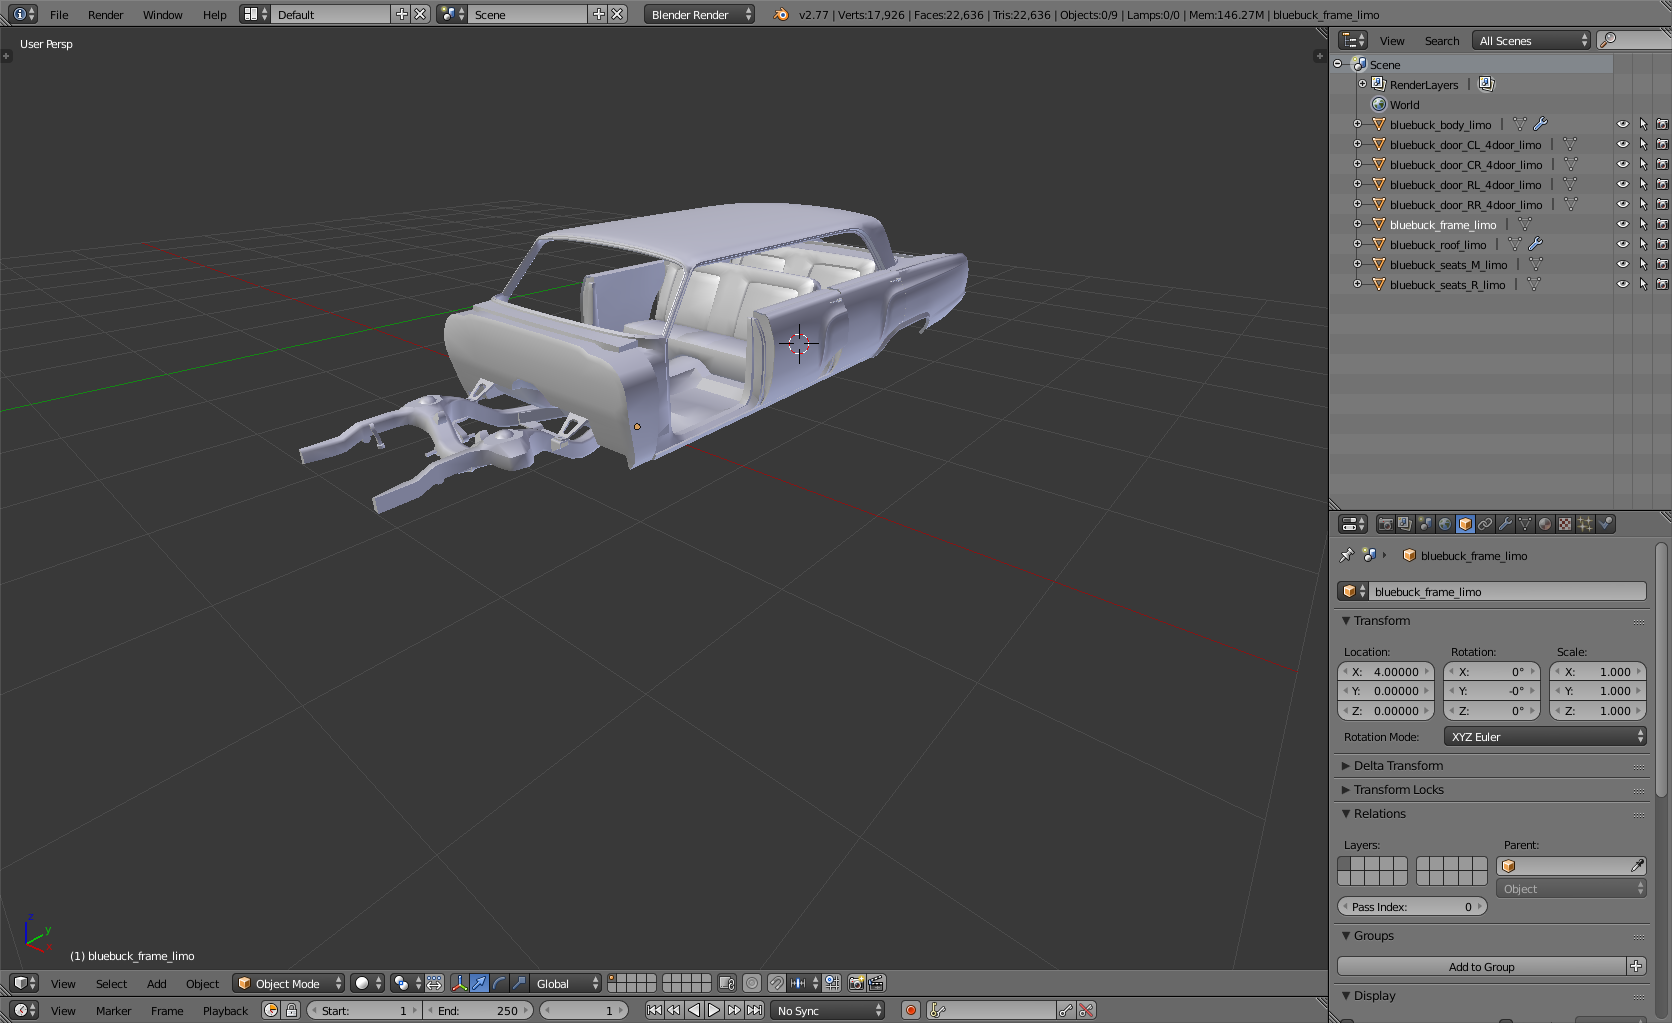The height and width of the screenshot is (1023, 1672).
Task: Toggle visibility of bluebuck_roof_limo in outliner
Action: pyautogui.click(x=1622, y=245)
